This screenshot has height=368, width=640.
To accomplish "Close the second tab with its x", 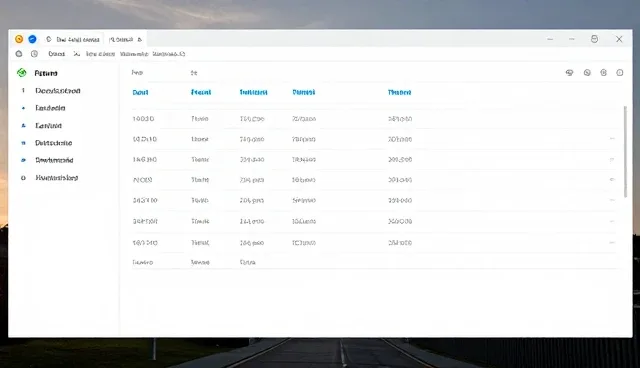I will tap(140, 40).
